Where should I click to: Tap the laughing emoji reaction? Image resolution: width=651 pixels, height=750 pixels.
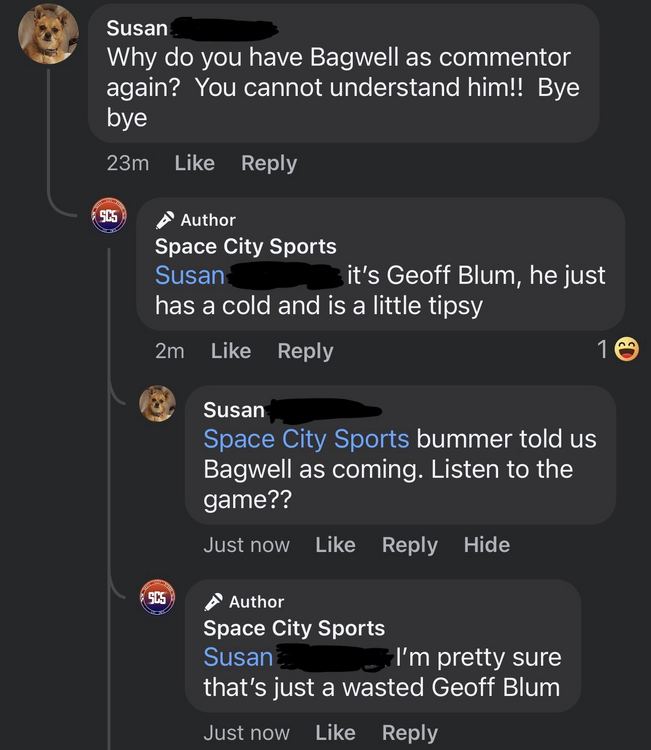(x=626, y=349)
